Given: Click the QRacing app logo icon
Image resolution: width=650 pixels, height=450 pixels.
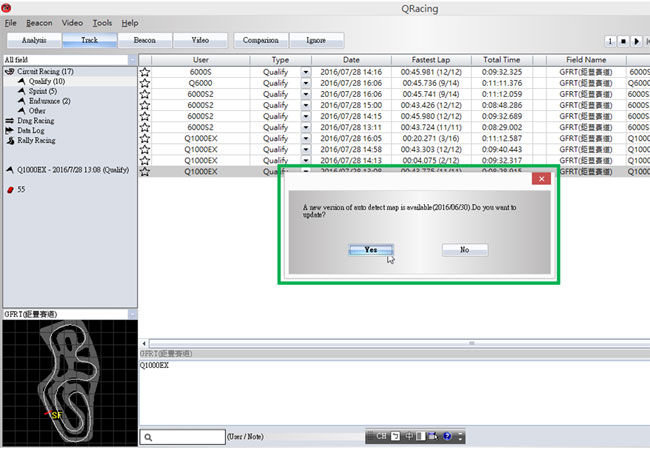Looking at the screenshot, I should tap(6, 7).
